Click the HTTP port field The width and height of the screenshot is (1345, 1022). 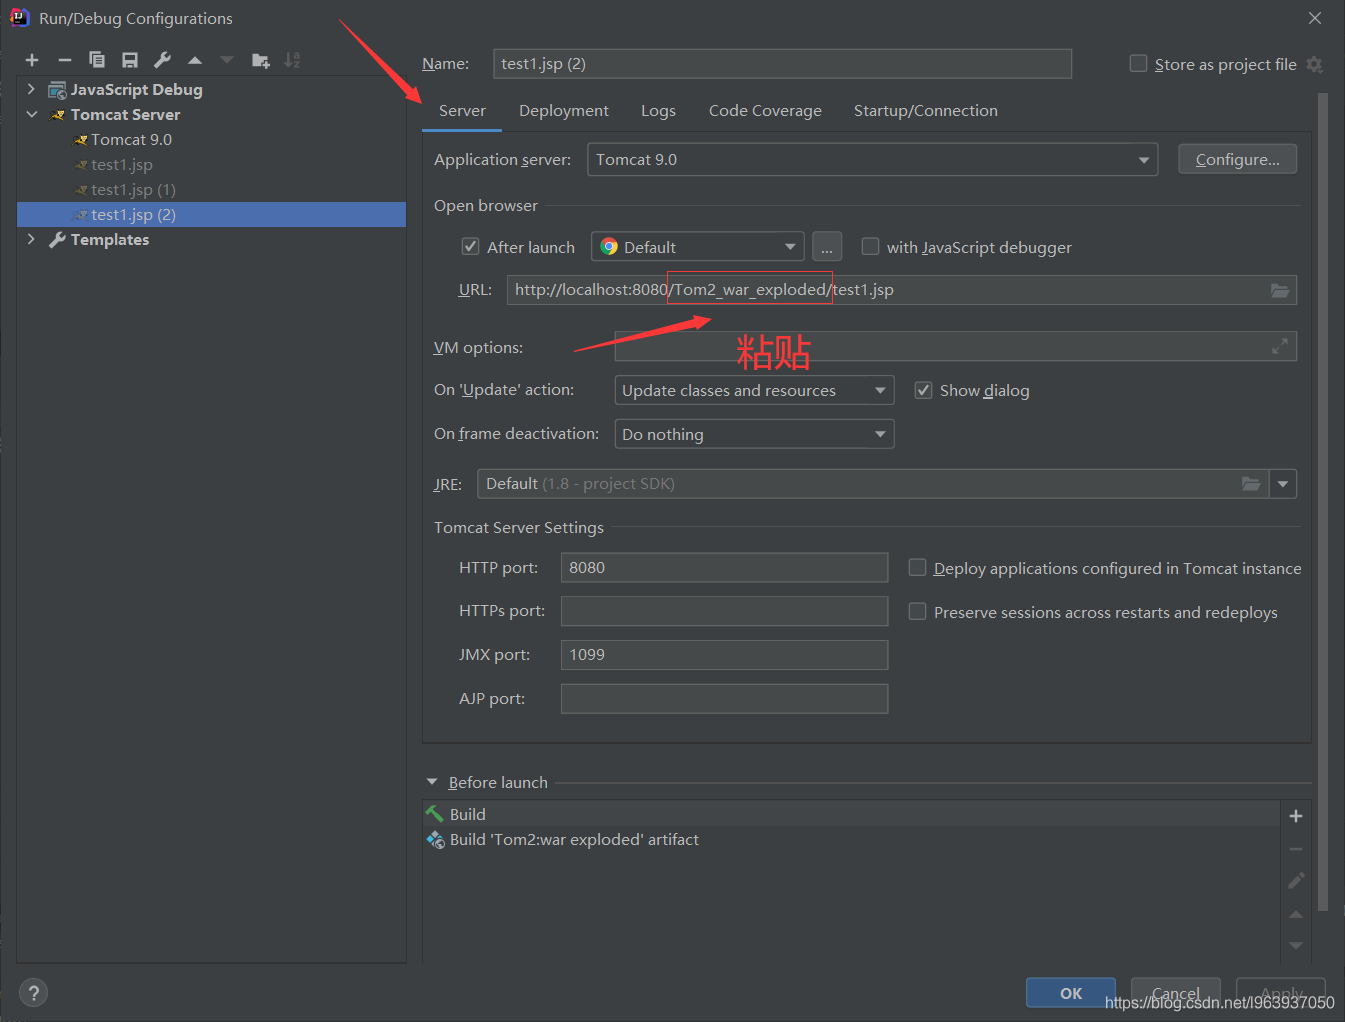724,567
